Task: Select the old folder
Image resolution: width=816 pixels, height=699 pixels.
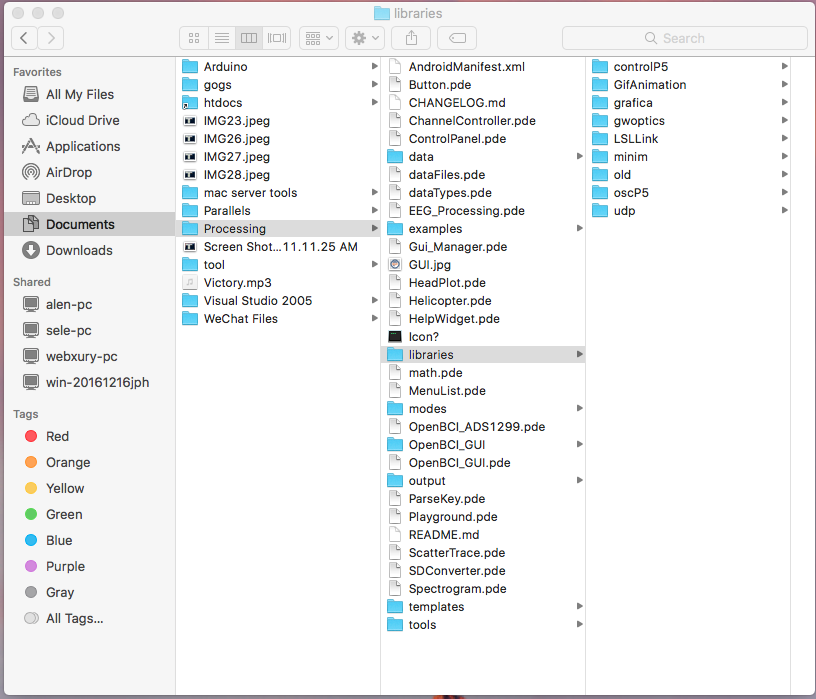Action: pos(688,175)
